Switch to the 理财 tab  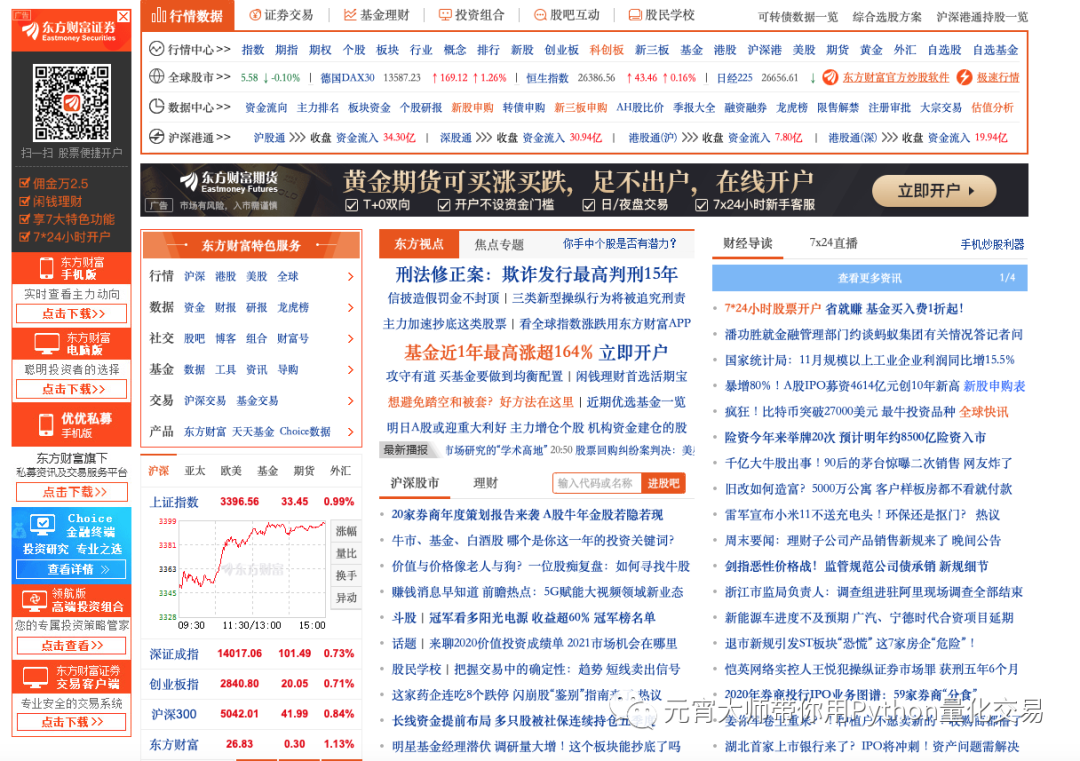(486, 483)
